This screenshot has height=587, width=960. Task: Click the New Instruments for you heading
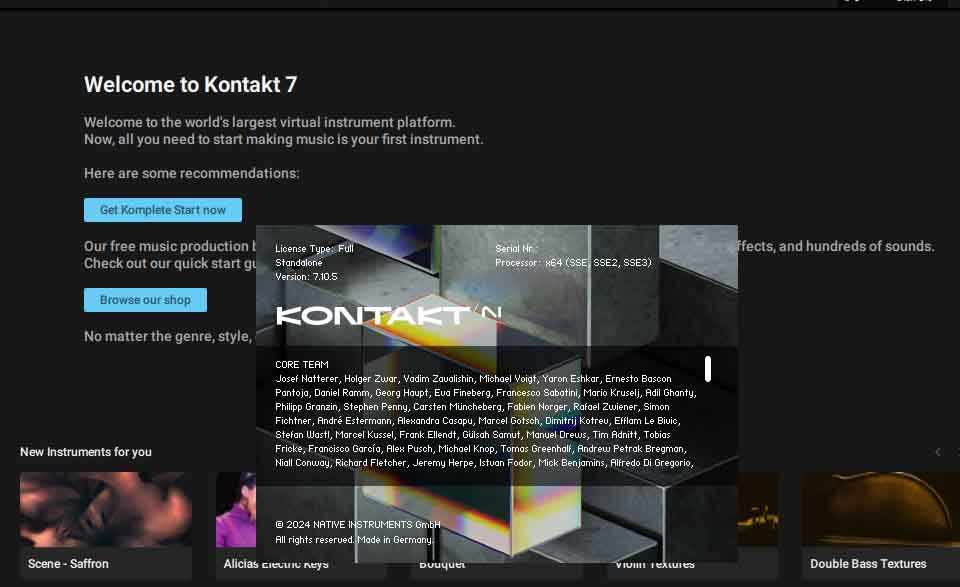tap(86, 452)
